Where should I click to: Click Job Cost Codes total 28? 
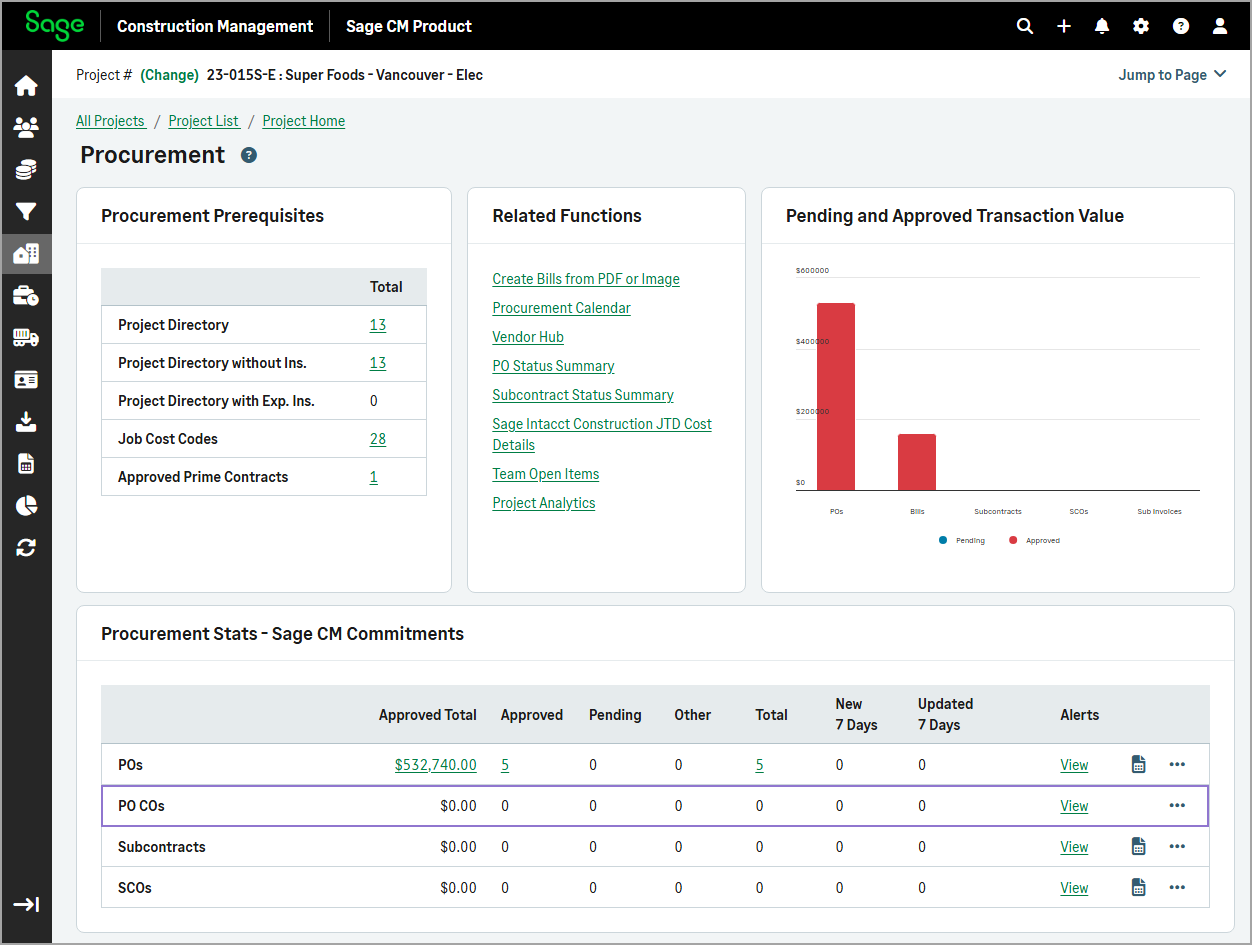[x=377, y=439]
